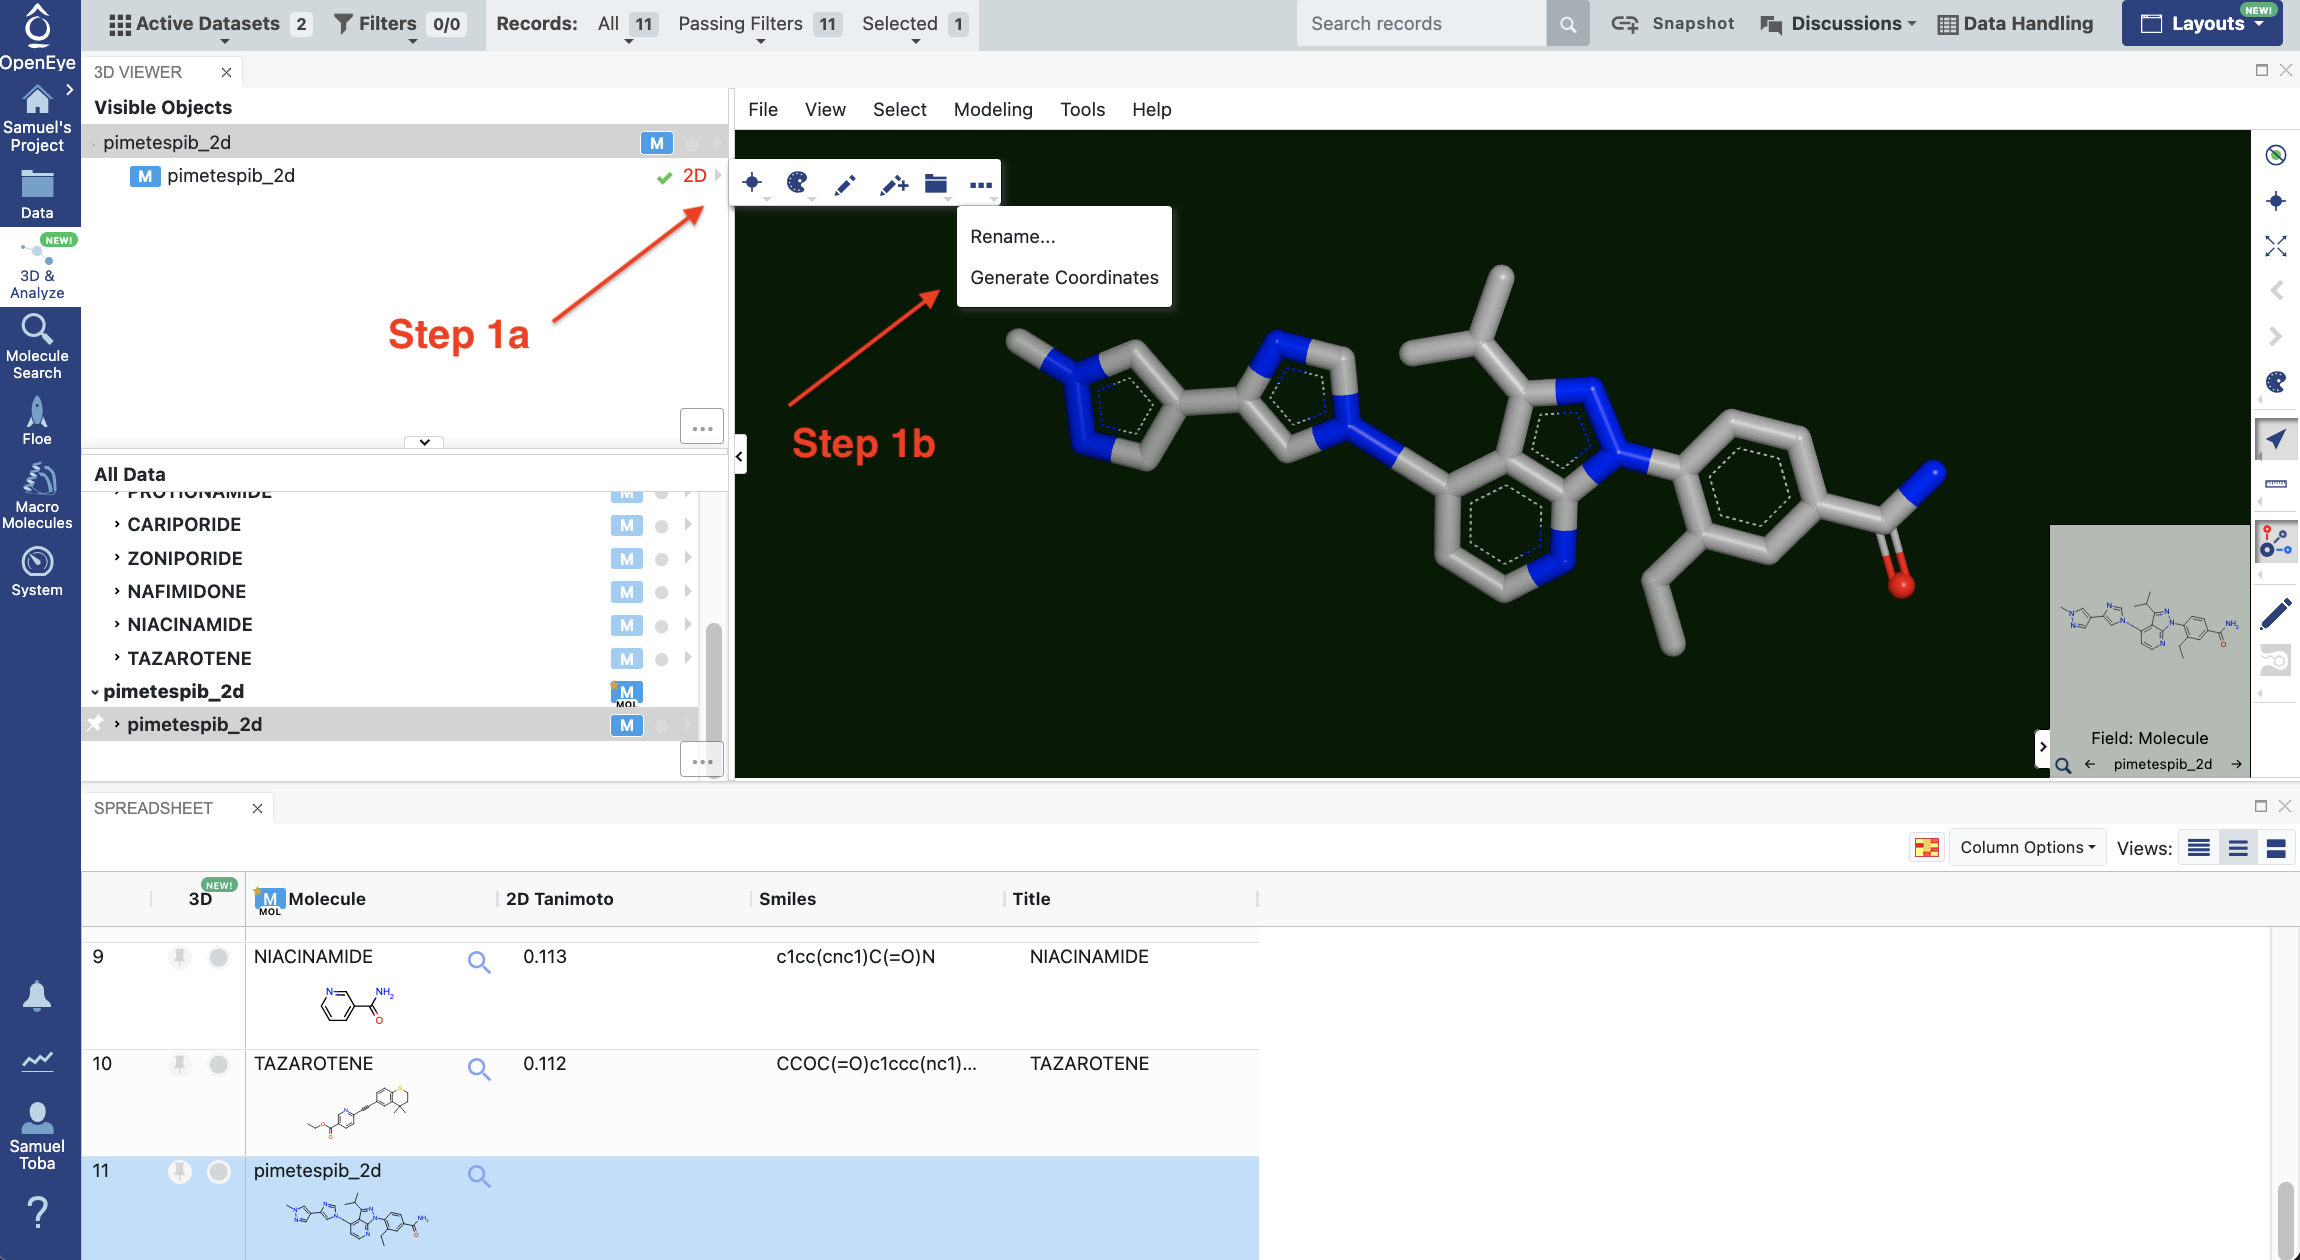Screen dimensions: 2300x1260
Task: Toggle visibility dot for CARIPORIDE
Action: 661,526
